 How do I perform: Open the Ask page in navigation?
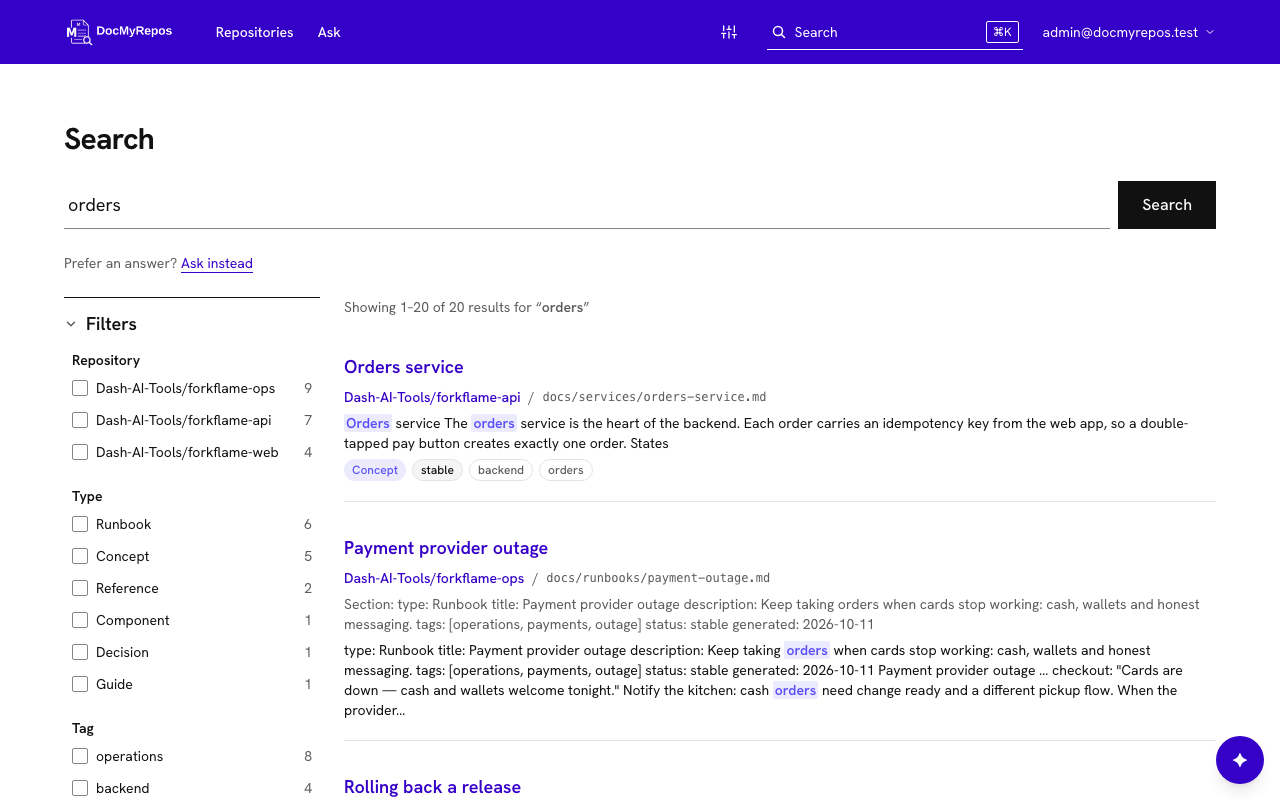click(329, 32)
